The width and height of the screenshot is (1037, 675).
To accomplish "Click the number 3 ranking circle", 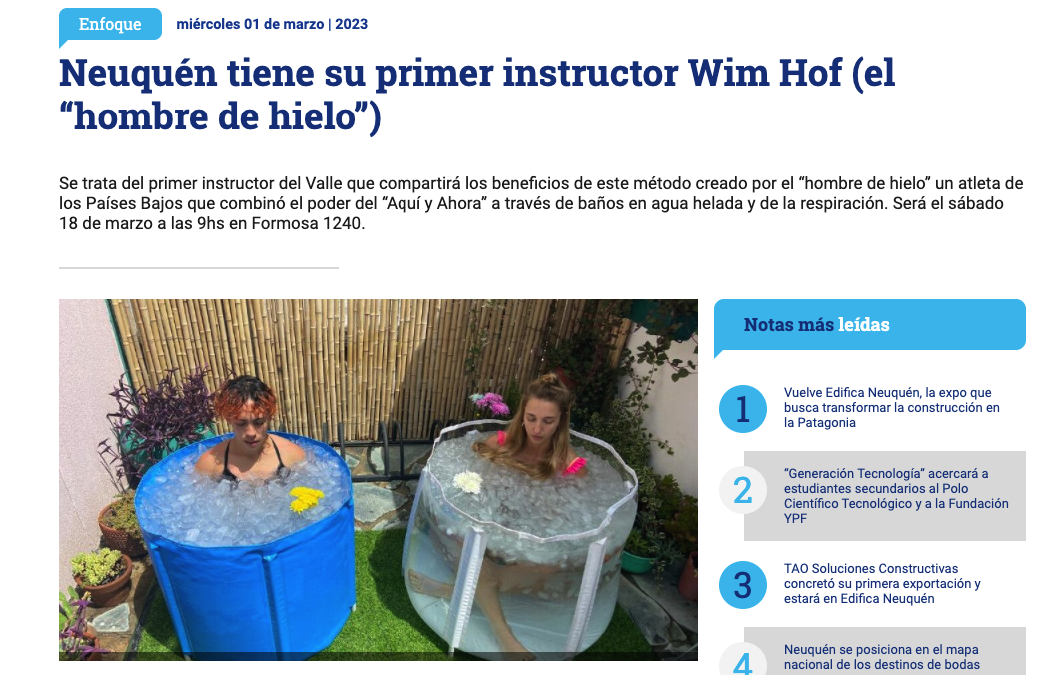I will pyautogui.click(x=743, y=584).
